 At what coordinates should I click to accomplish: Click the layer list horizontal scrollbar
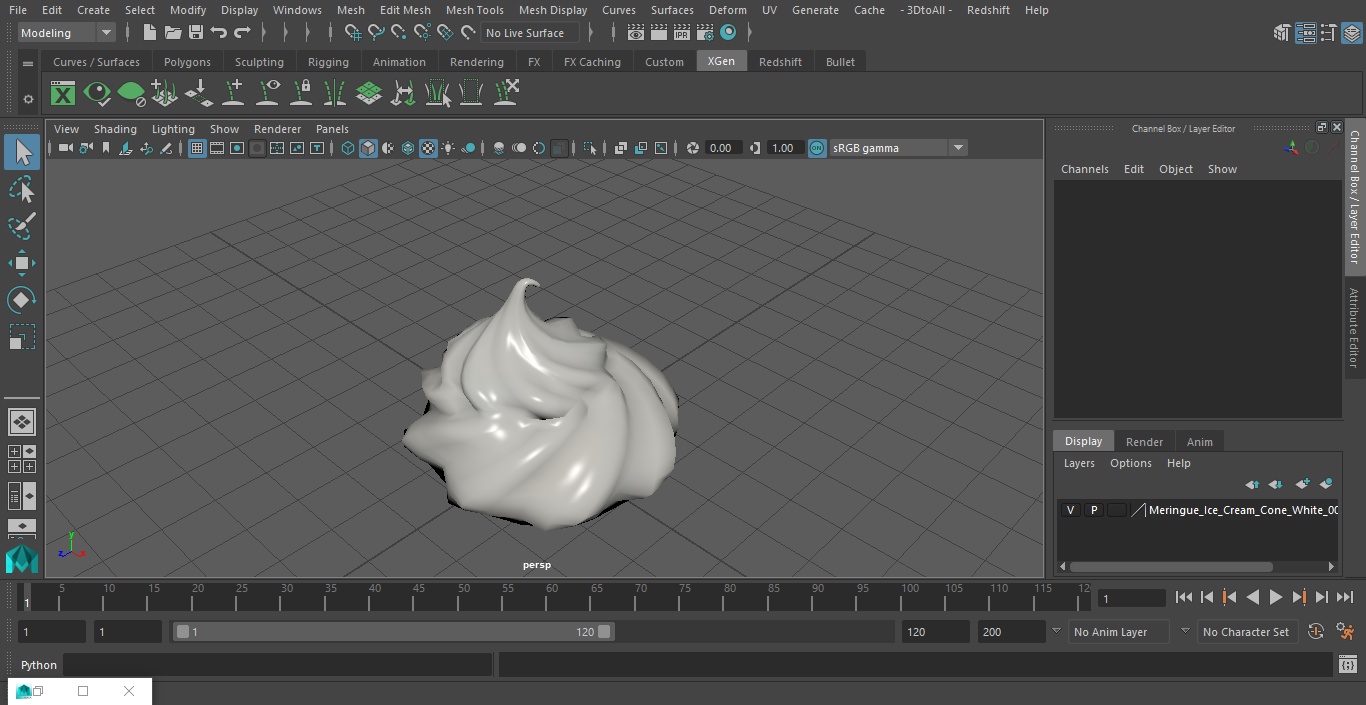coord(1171,566)
